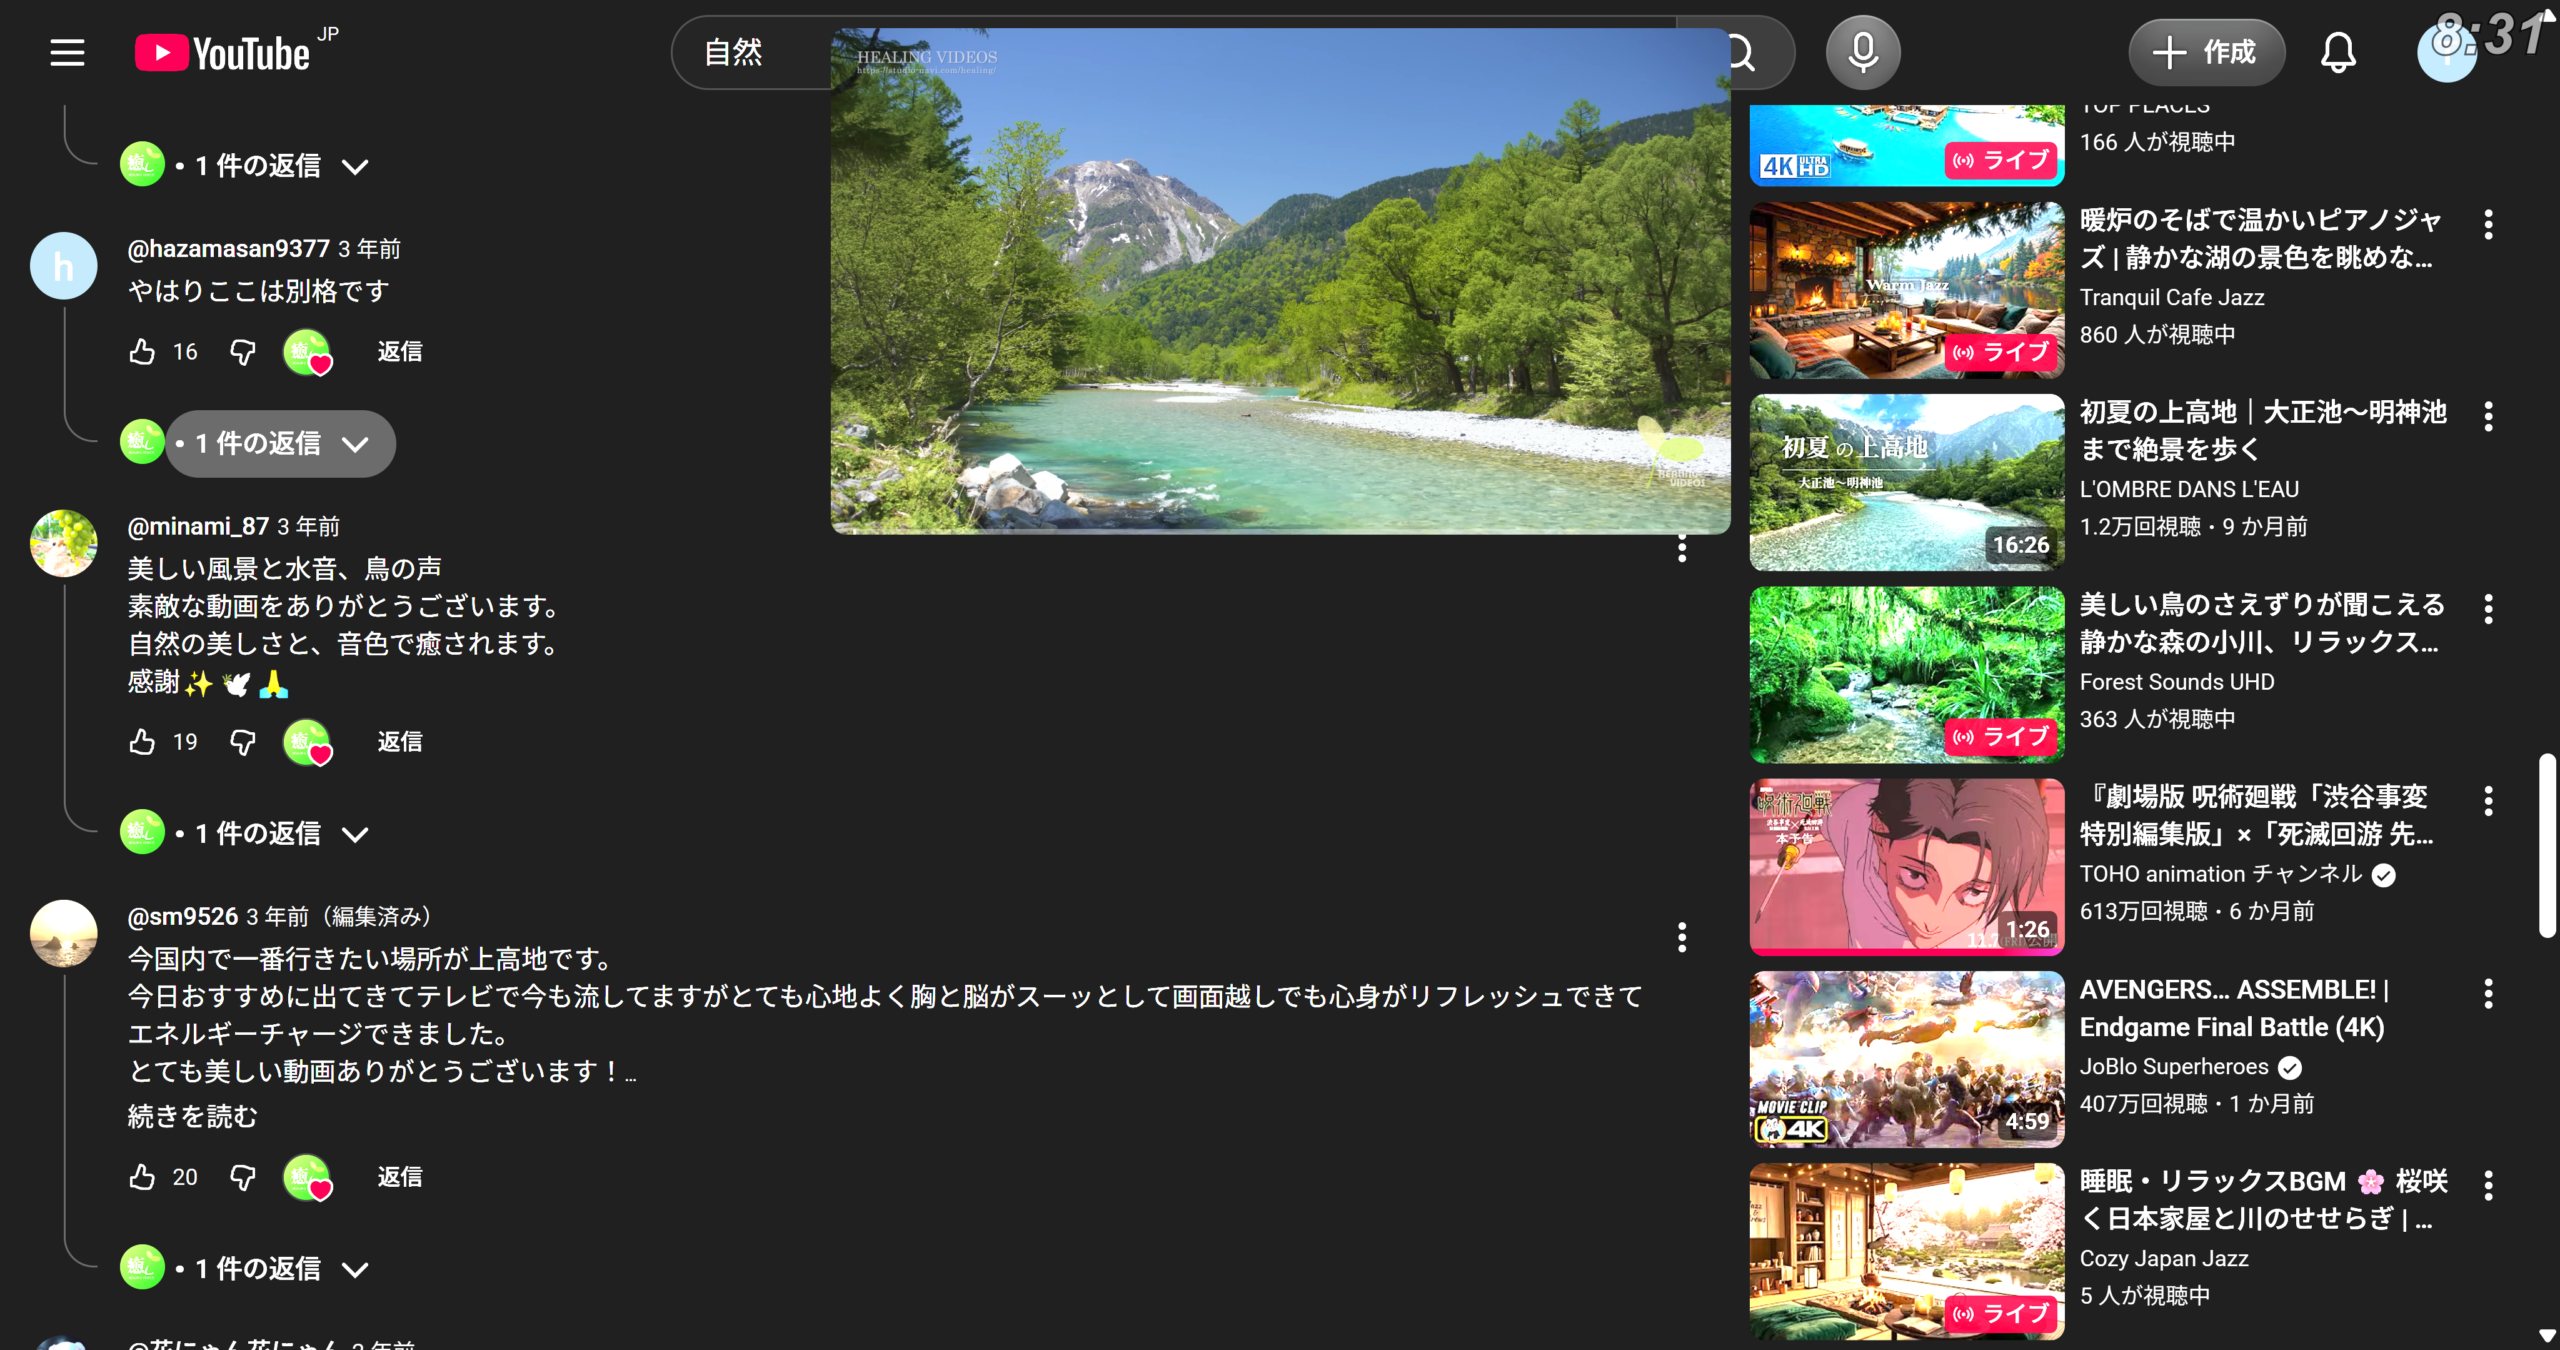Dislike the @minami_87 comment
Image resolution: width=2560 pixels, height=1350 pixels.
point(242,741)
